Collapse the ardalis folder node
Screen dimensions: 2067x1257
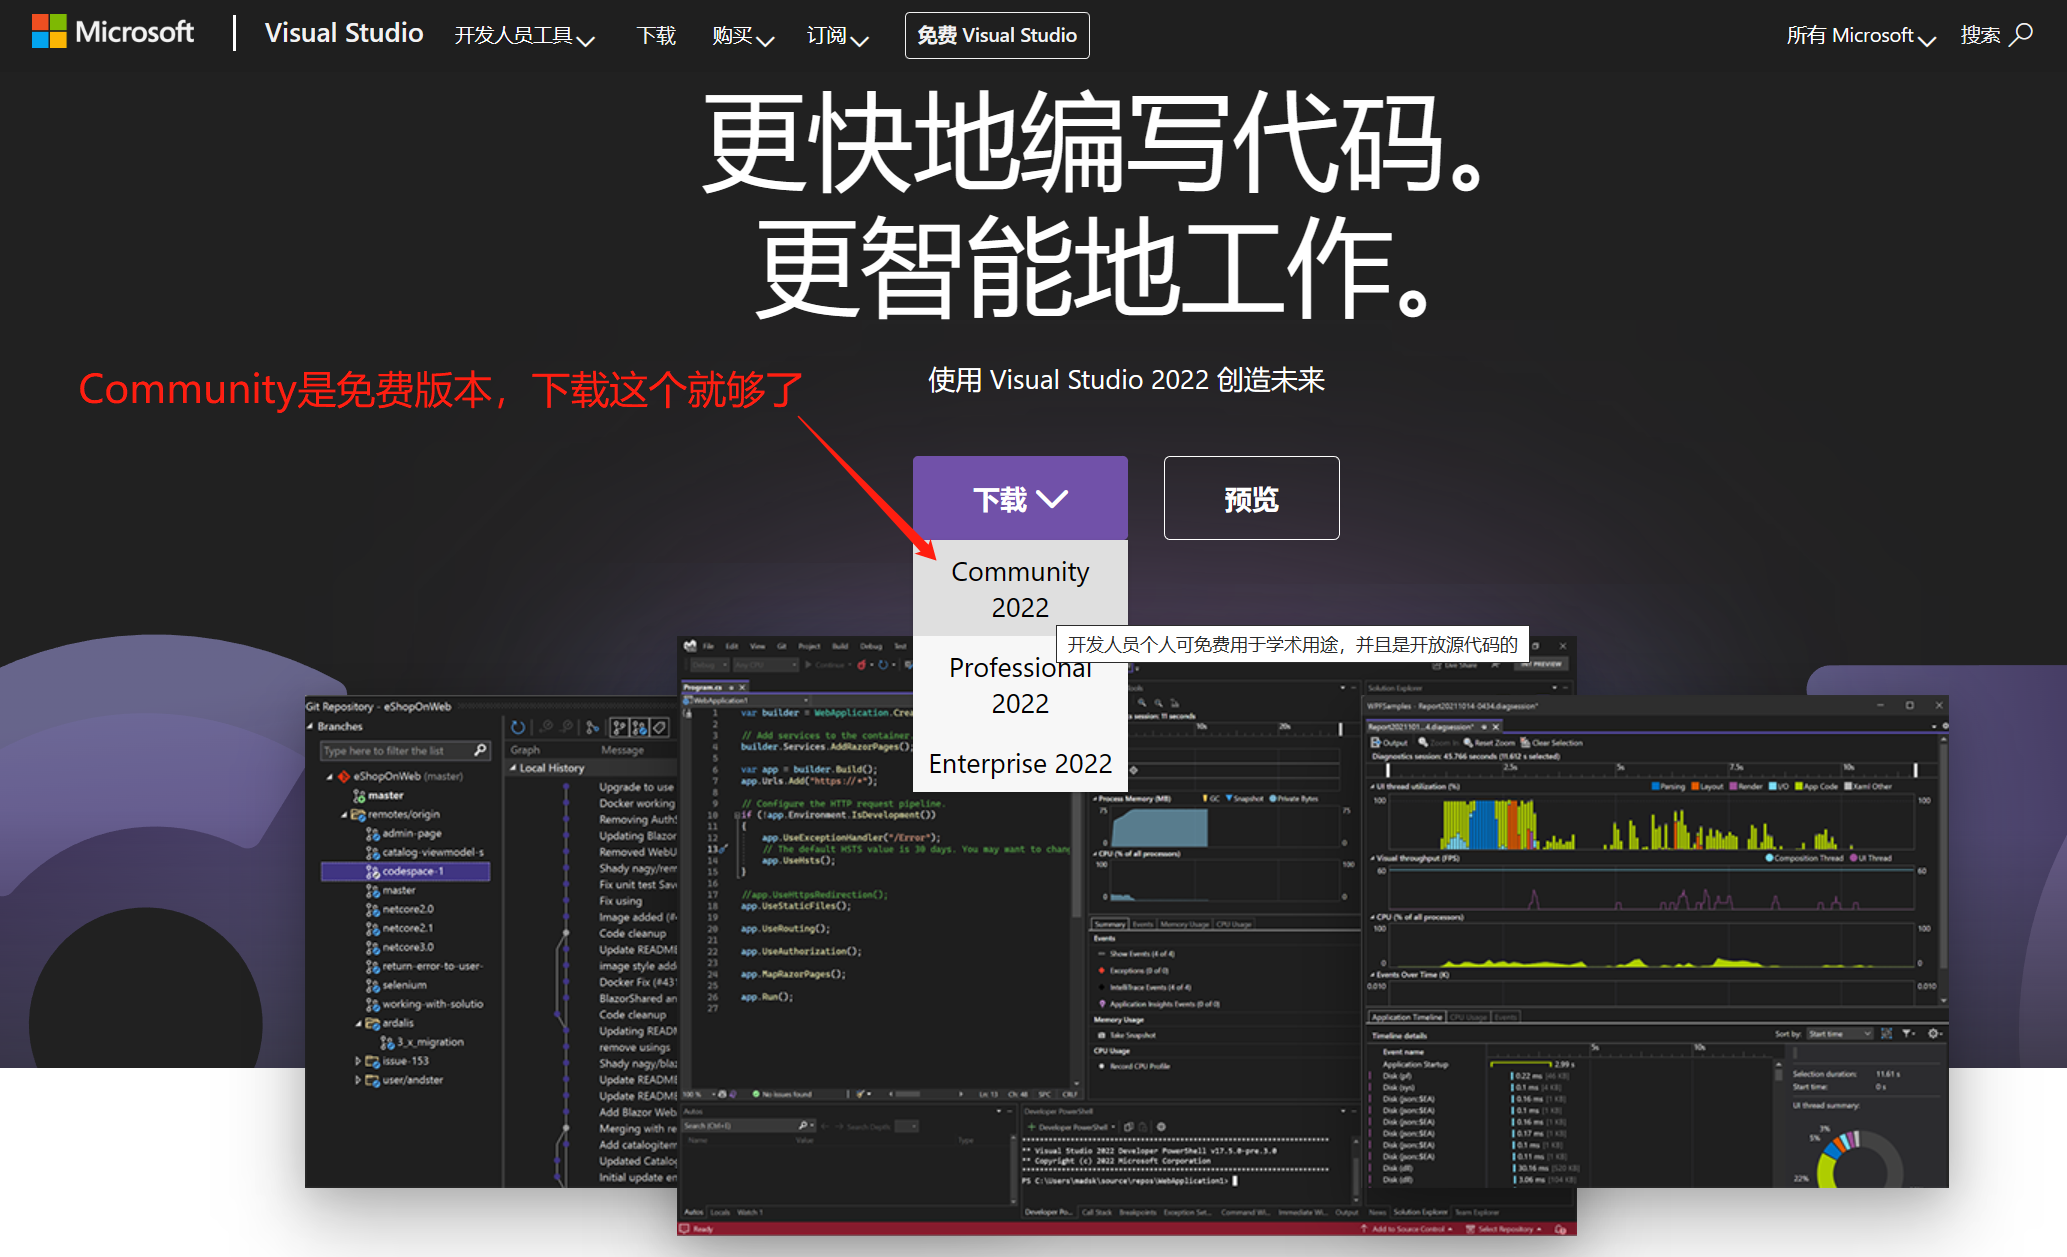tap(358, 1023)
